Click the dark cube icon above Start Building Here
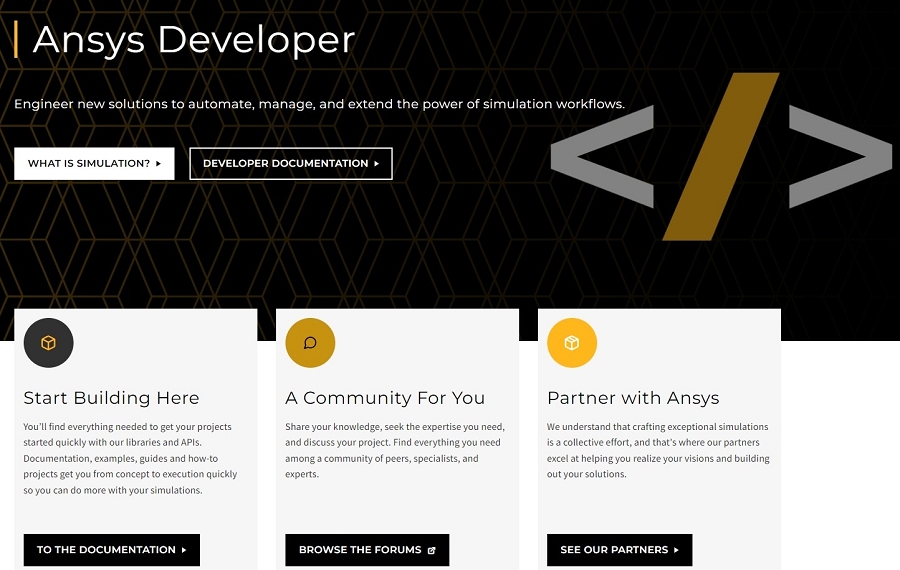 pyautogui.click(x=48, y=343)
